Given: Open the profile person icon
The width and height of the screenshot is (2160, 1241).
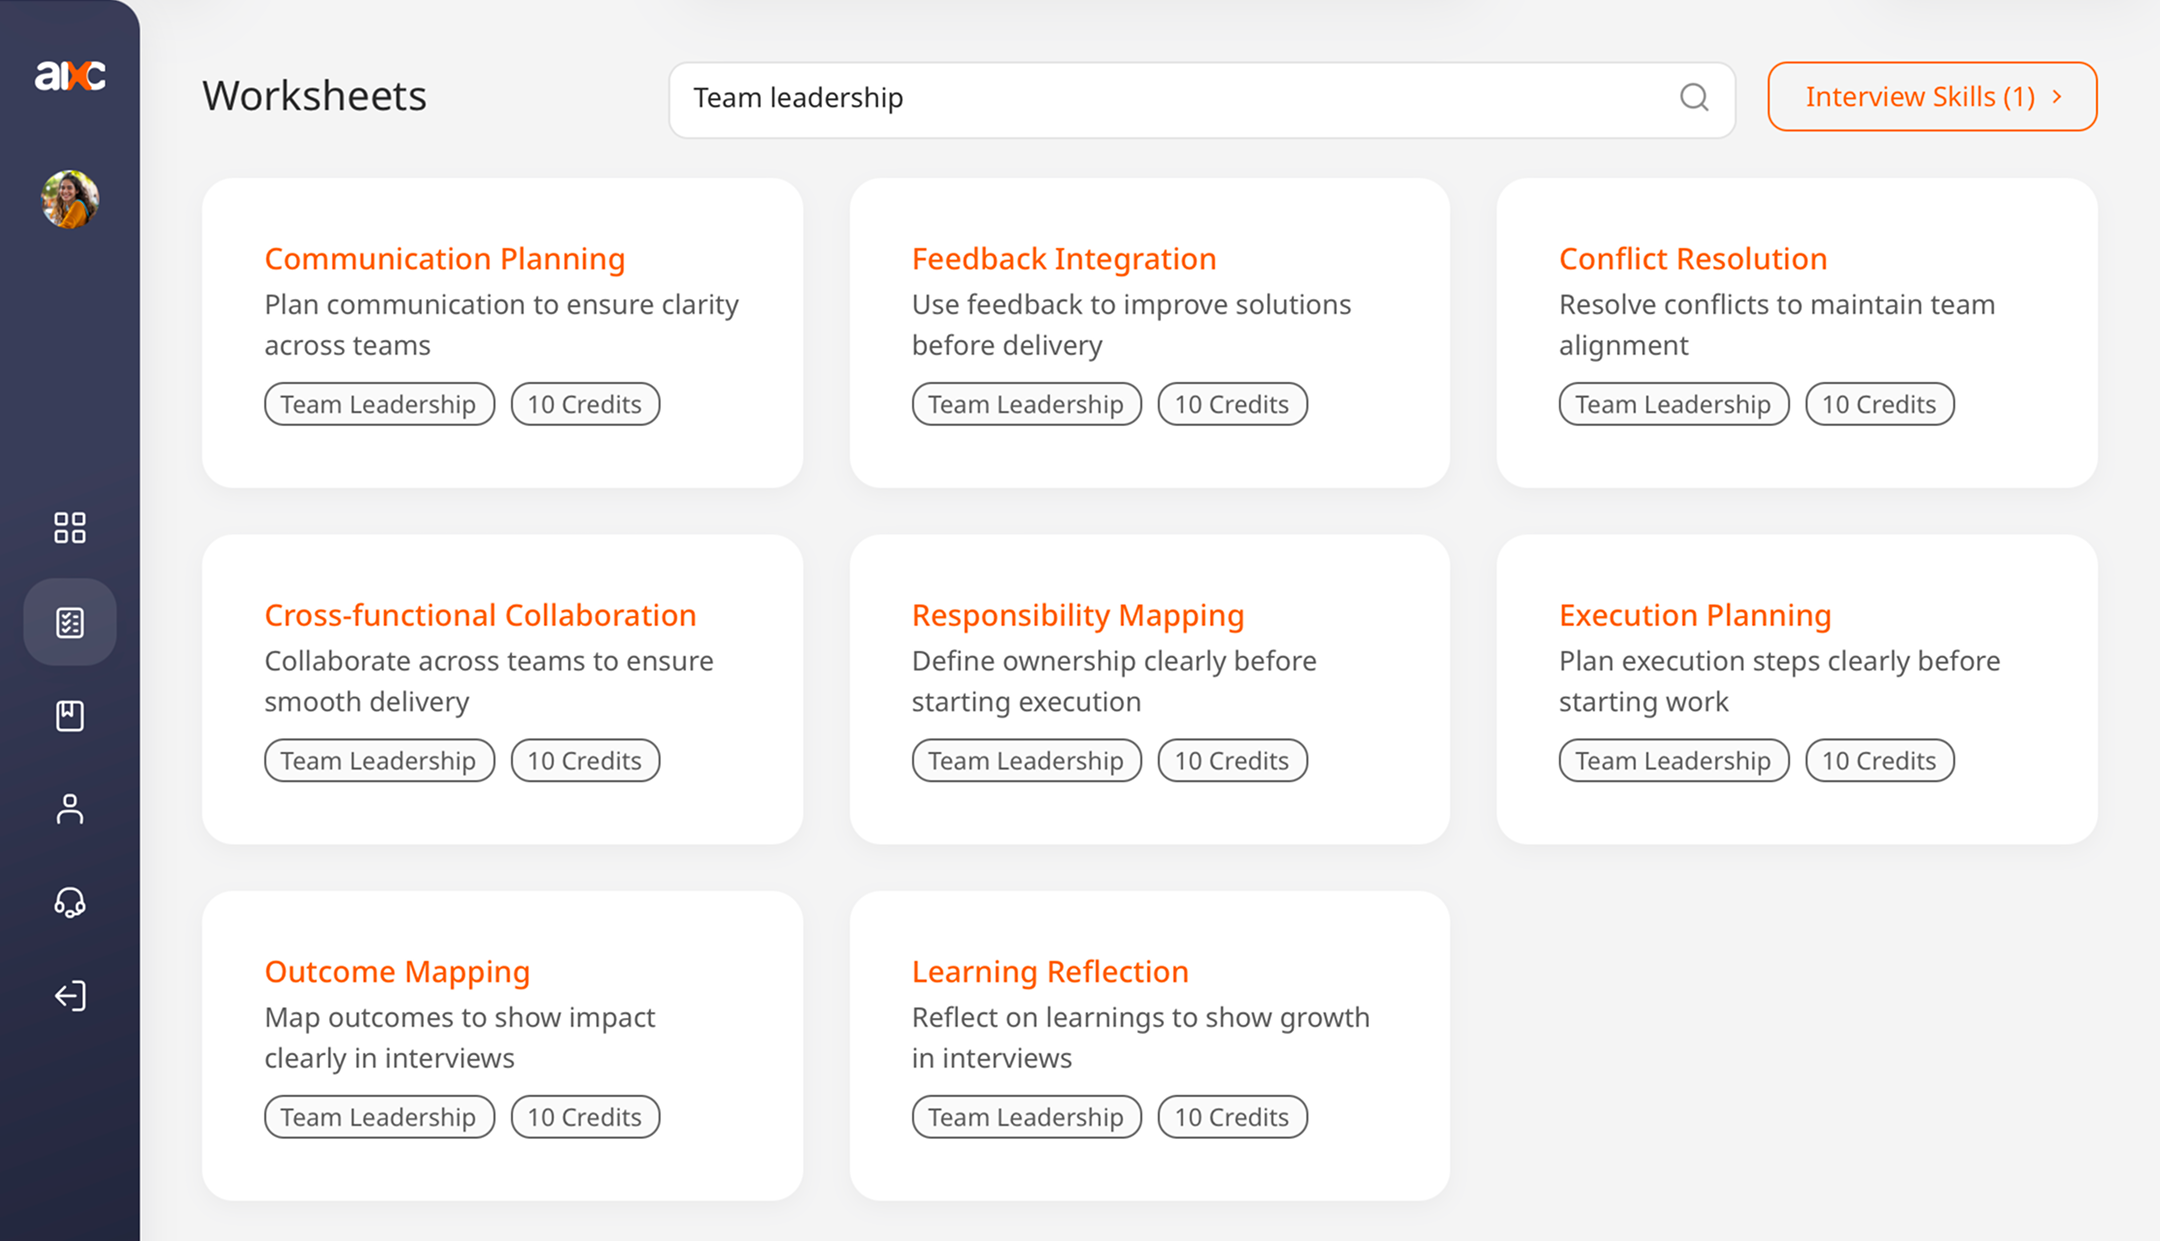Looking at the screenshot, I should (x=69, y=809).
